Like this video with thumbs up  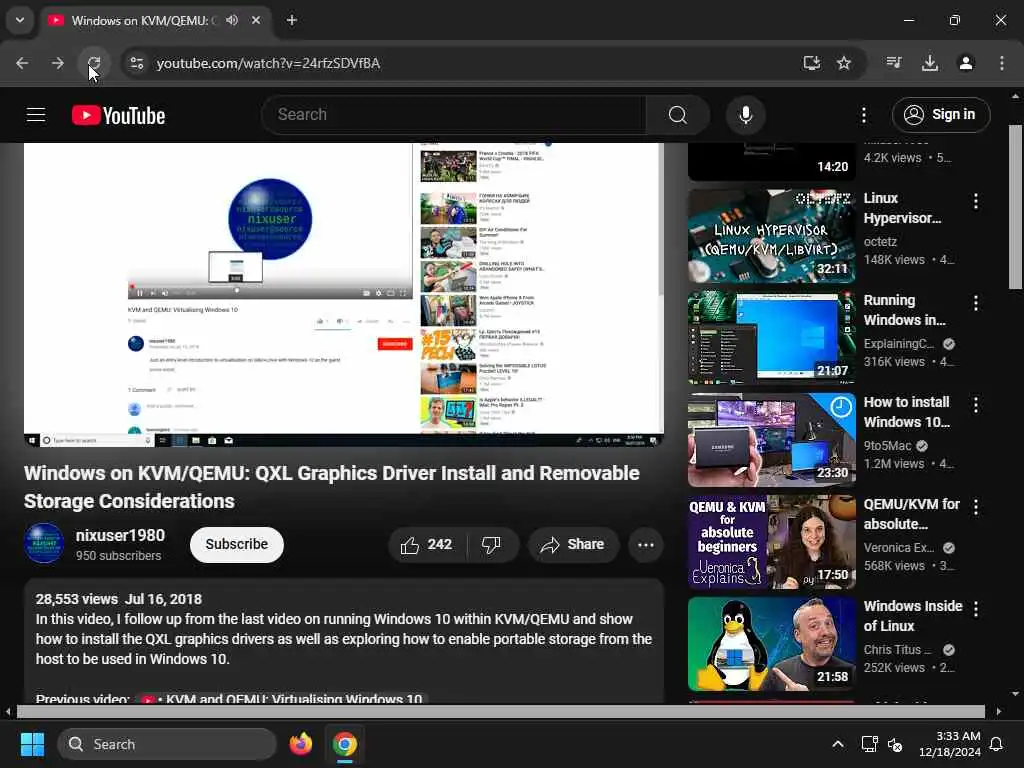click(427, 545)
